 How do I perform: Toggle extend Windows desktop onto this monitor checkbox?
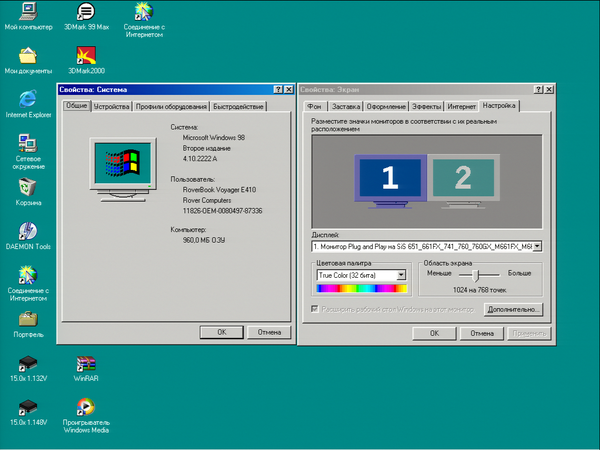coord(315,309)
